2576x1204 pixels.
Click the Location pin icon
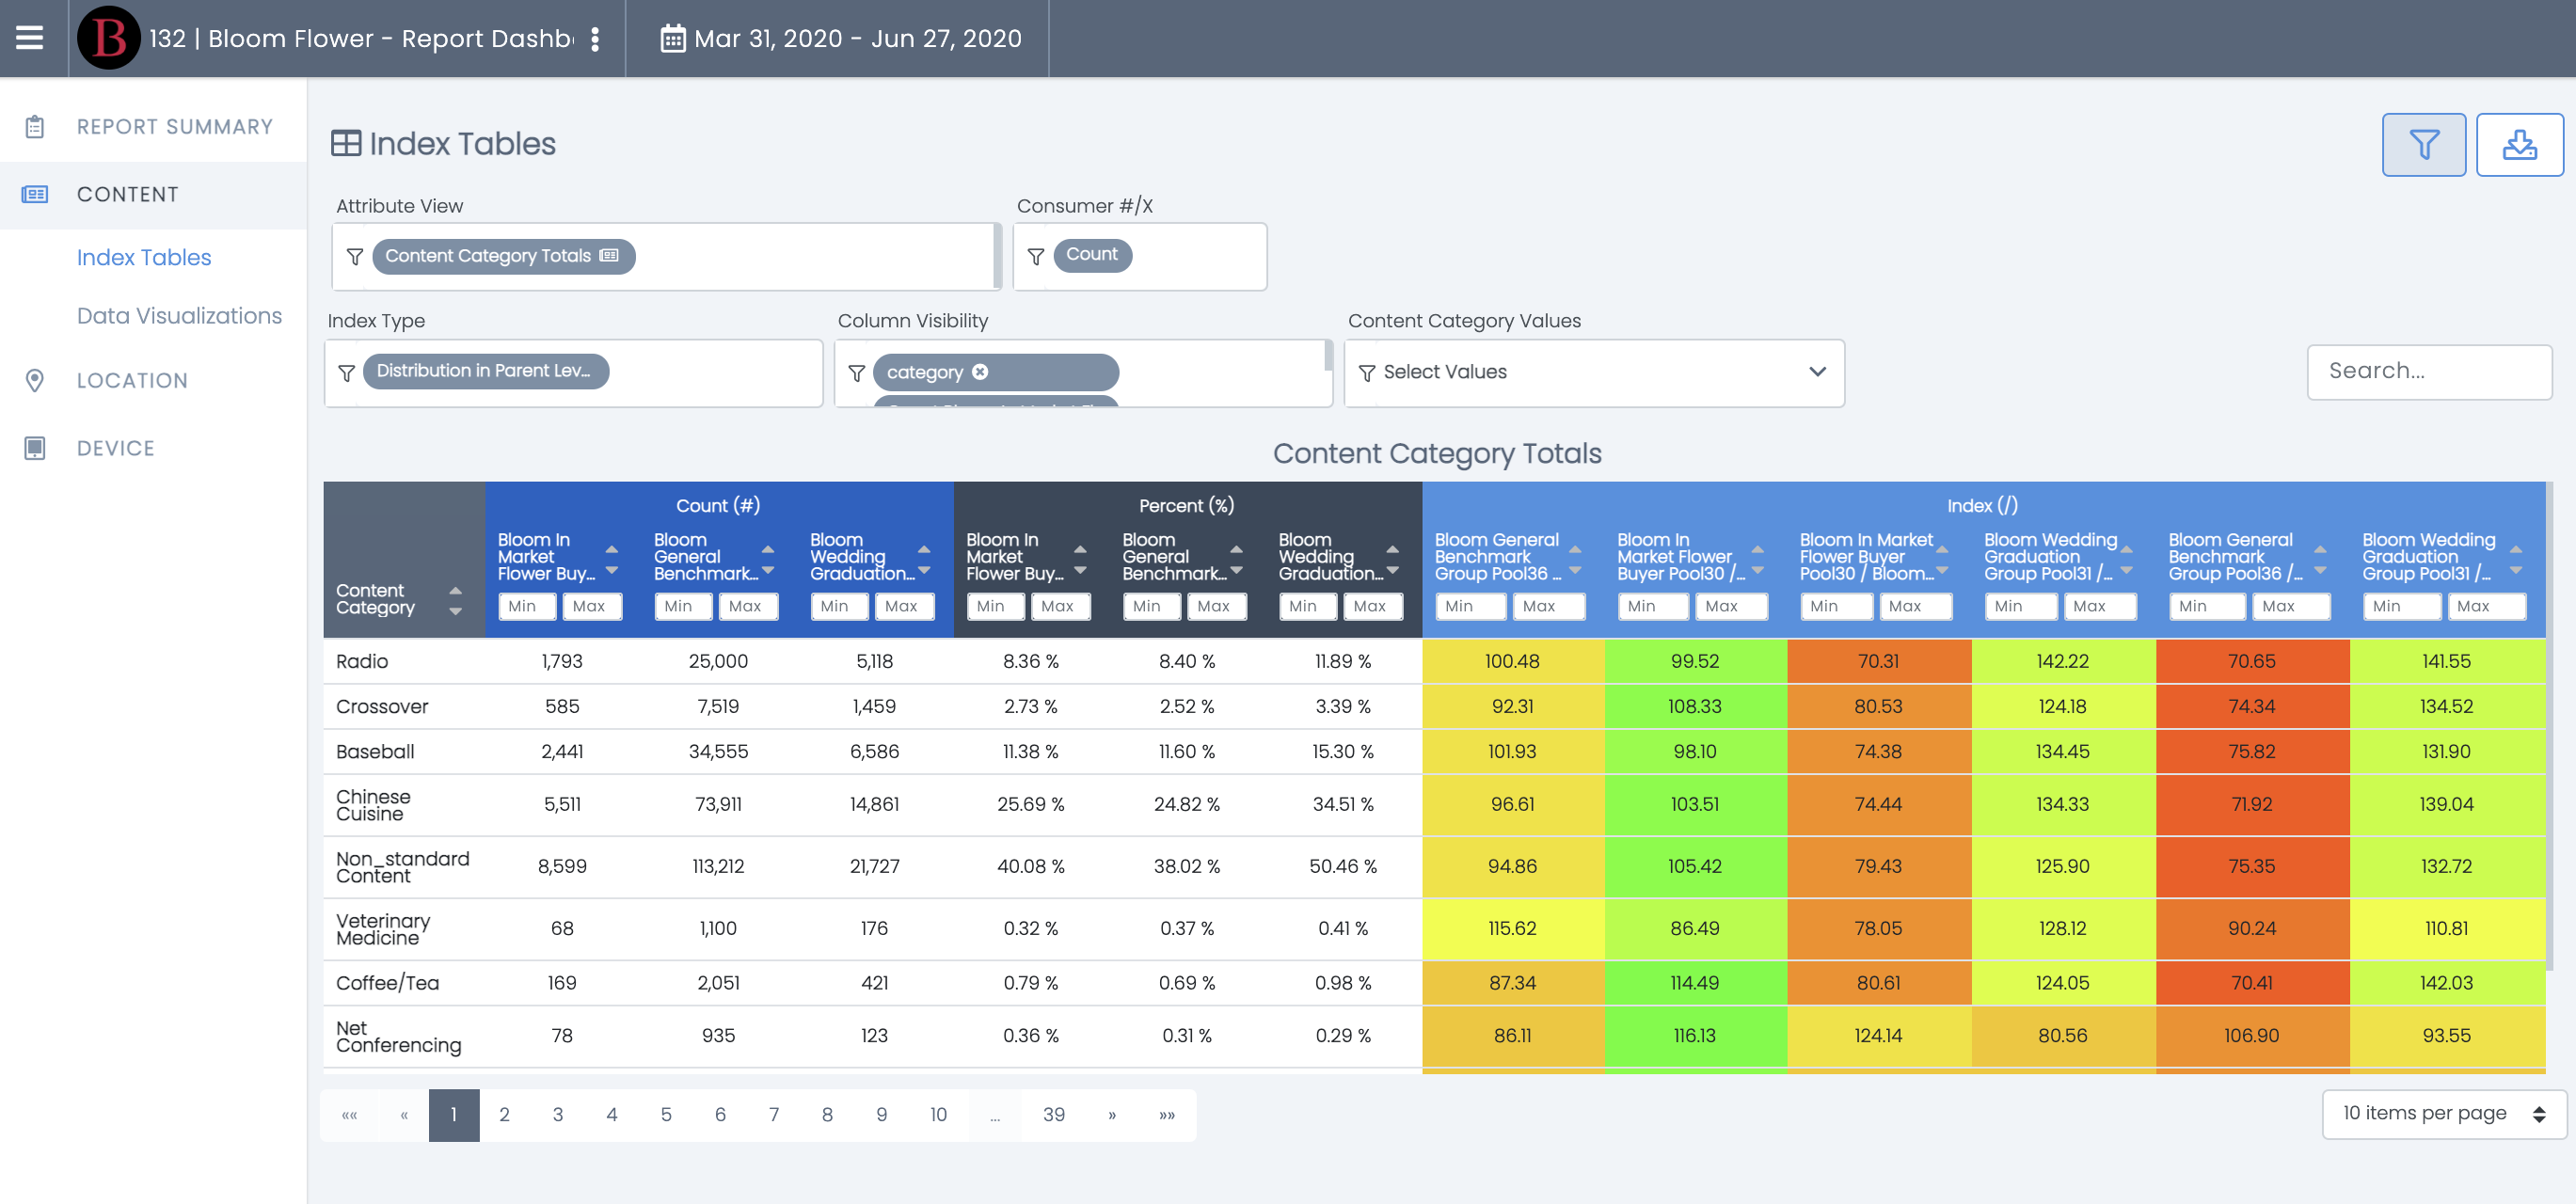(35, 381)
